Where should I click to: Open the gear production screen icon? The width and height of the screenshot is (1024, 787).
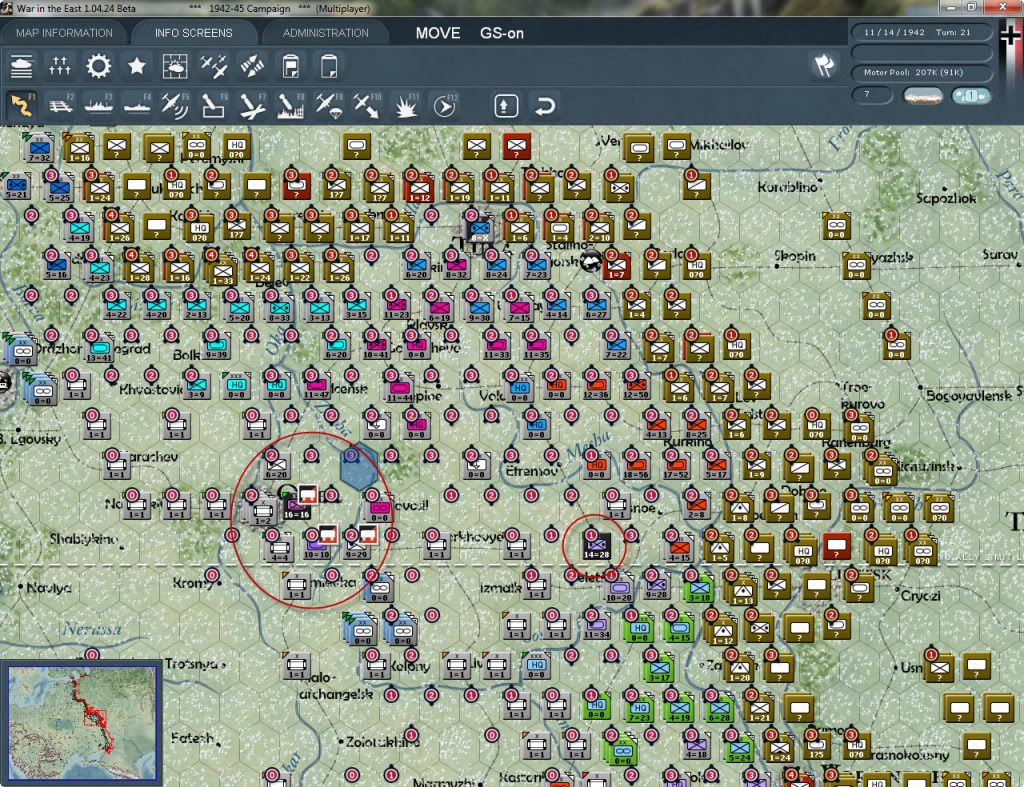[98, 66]
